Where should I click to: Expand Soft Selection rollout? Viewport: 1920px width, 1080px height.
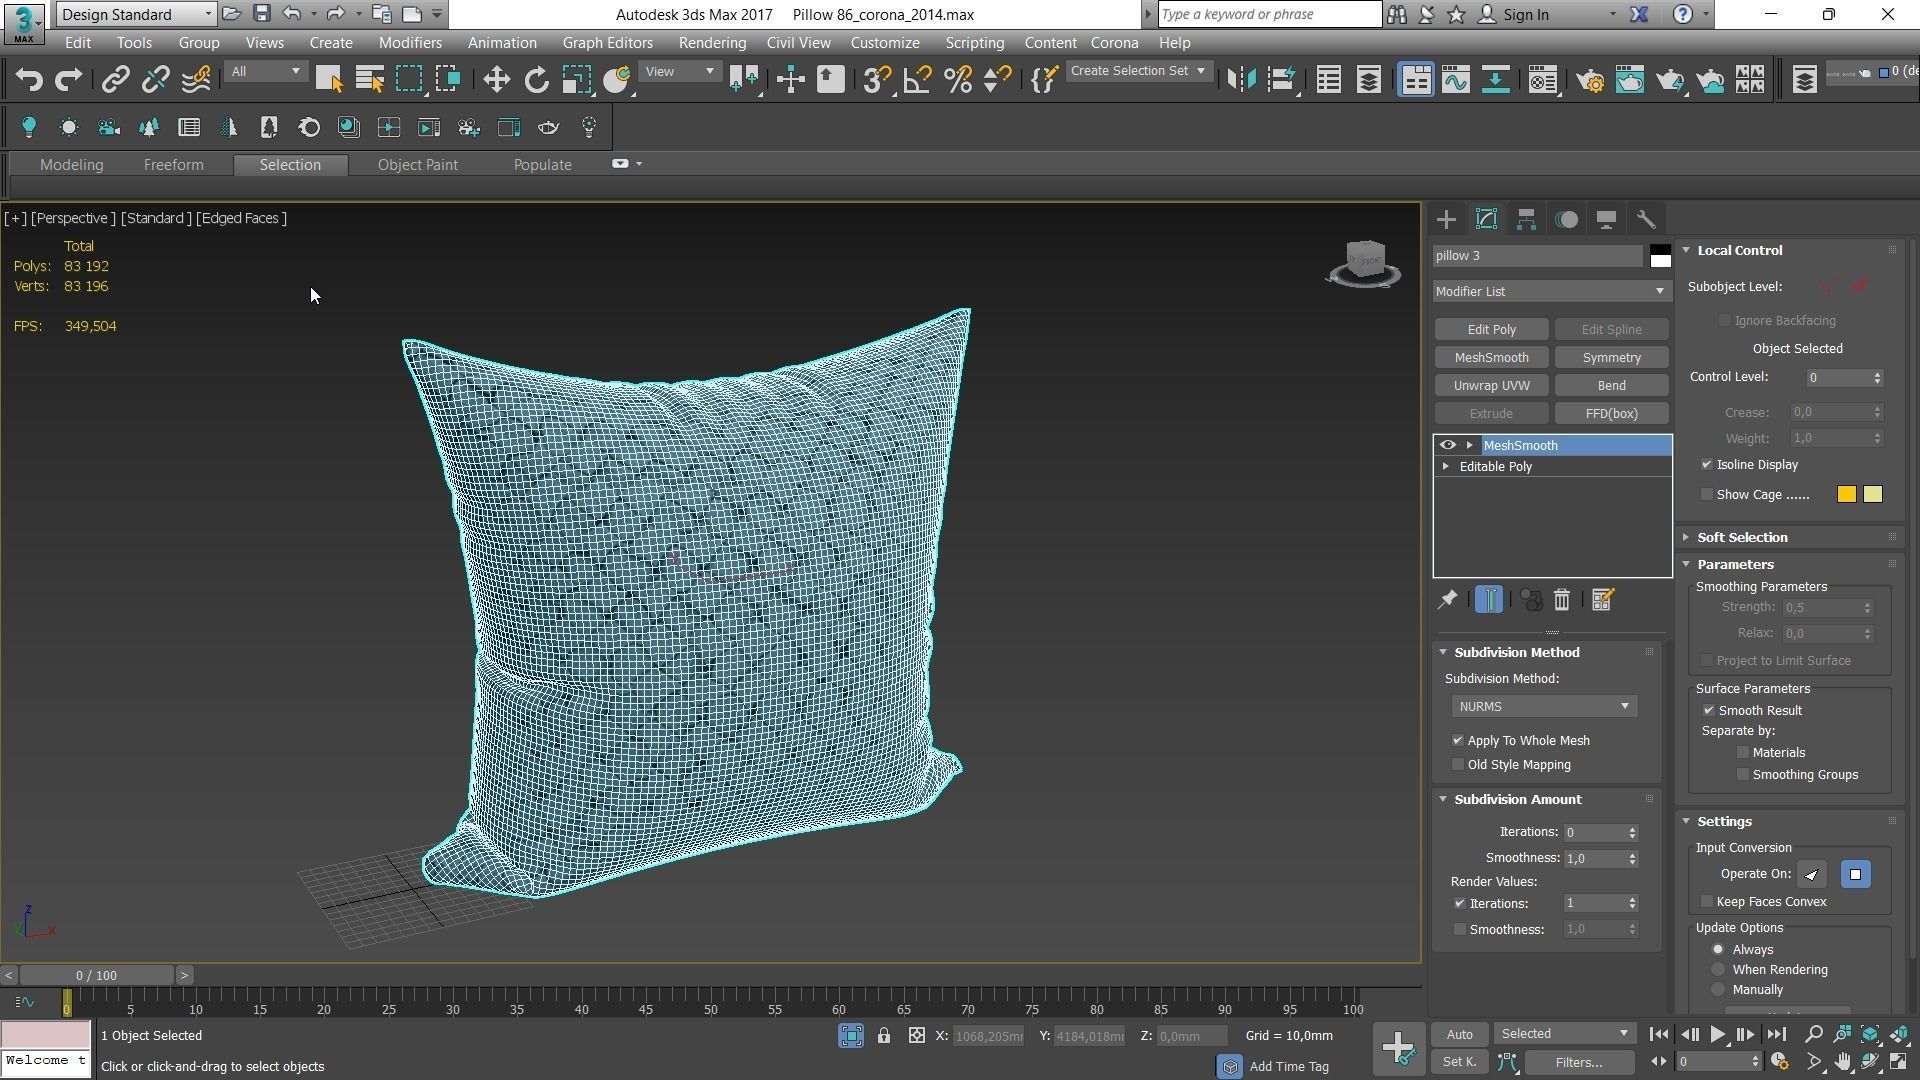click(1742, 538)
